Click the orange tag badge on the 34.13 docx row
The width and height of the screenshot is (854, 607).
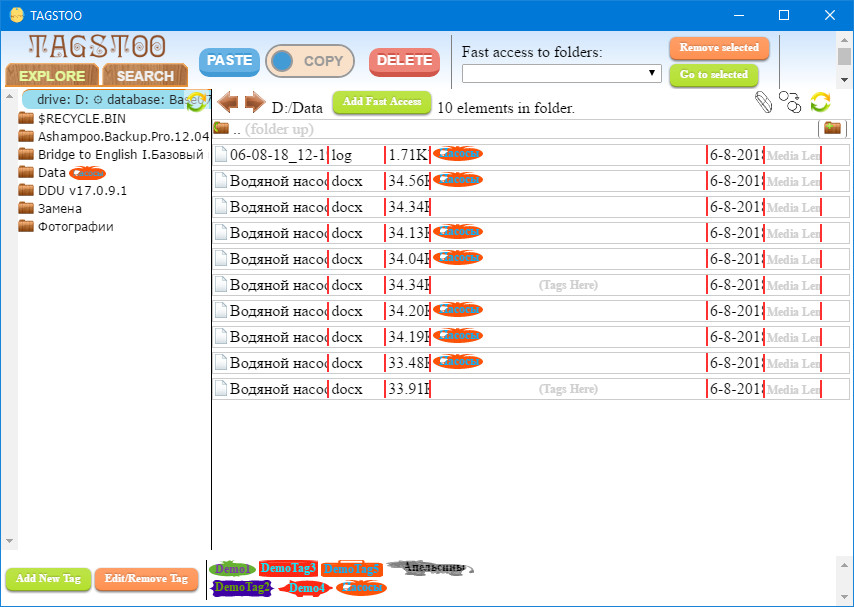point(458,232)
